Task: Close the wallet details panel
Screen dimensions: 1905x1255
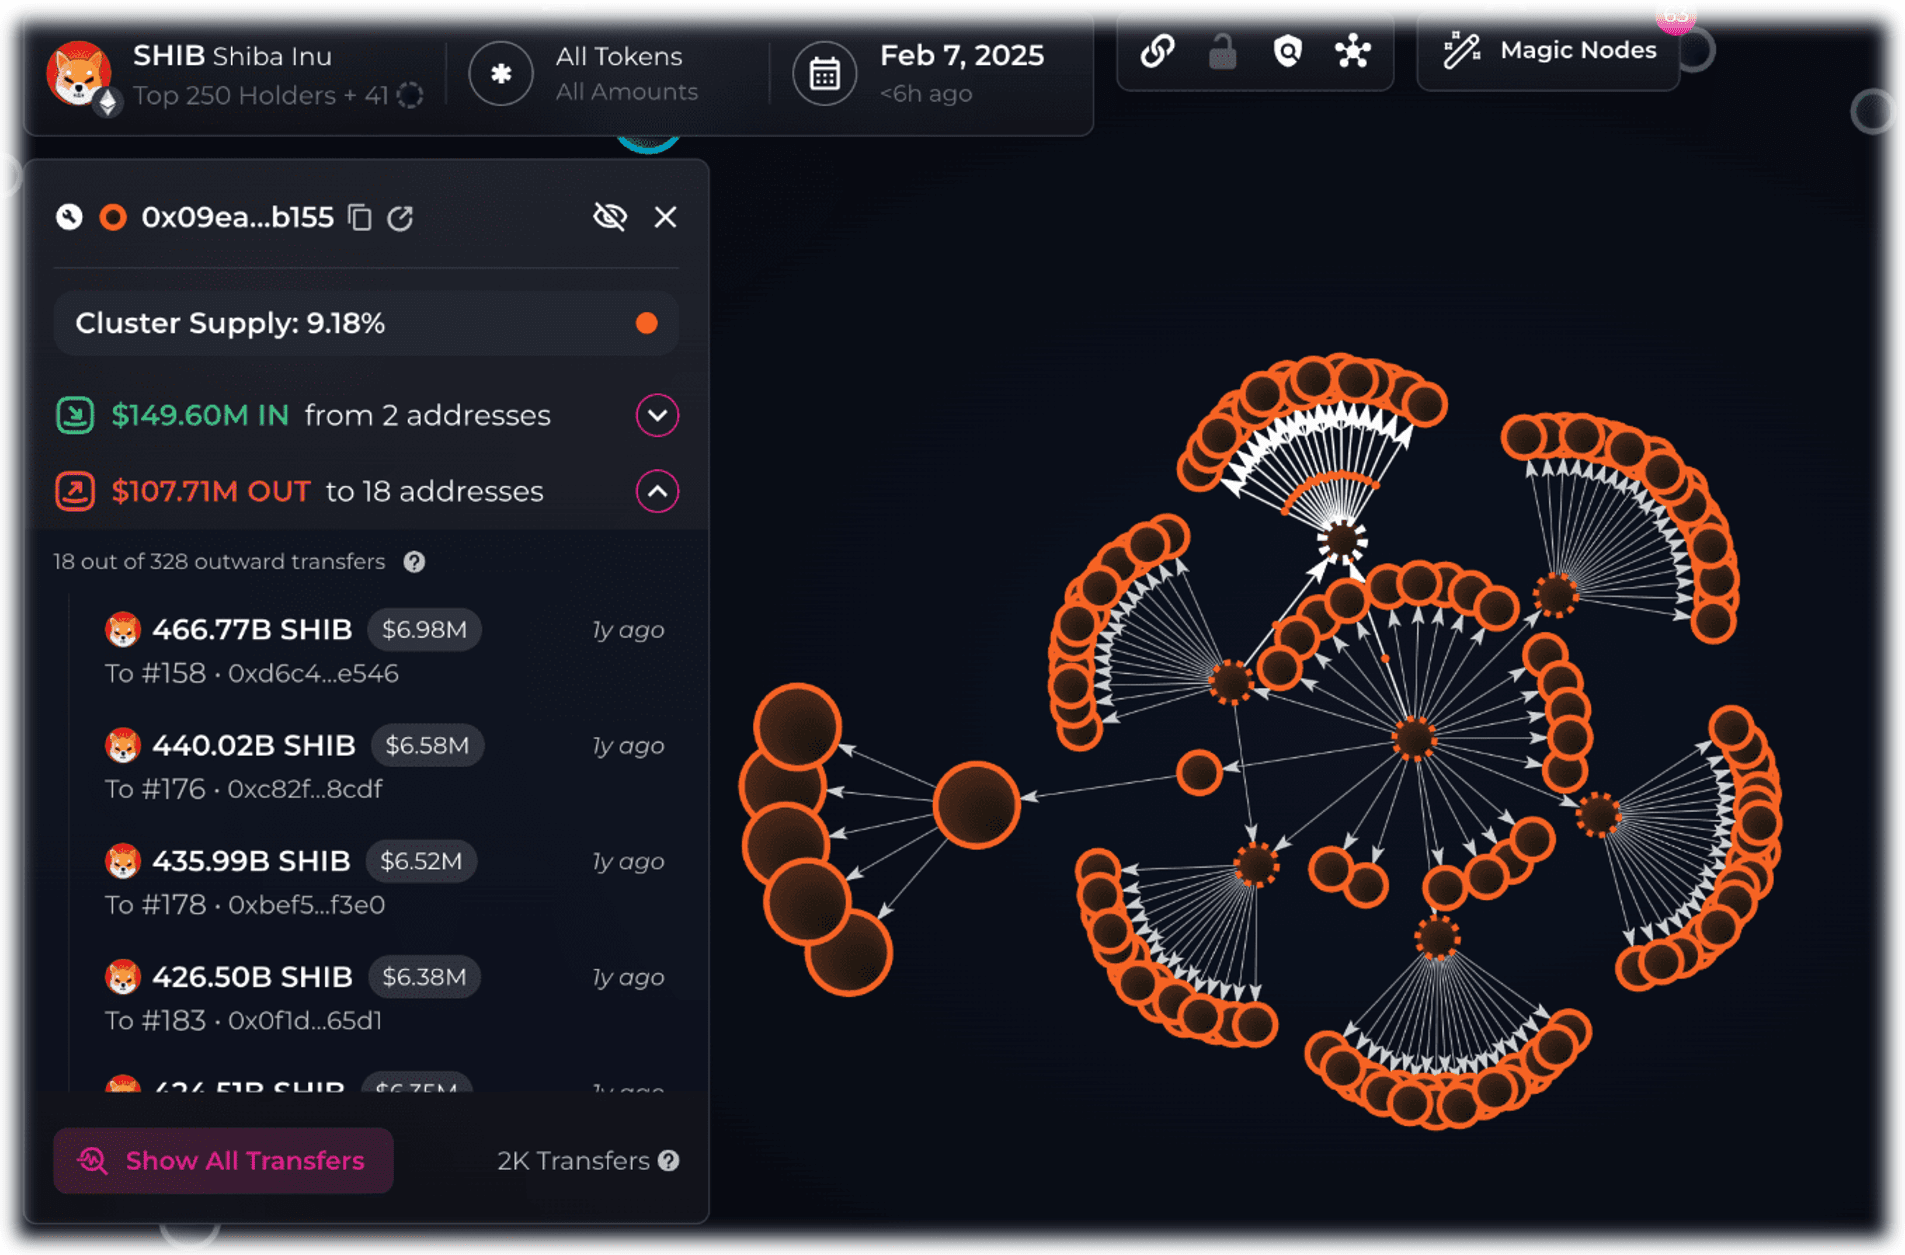Action: click(665, 216)
